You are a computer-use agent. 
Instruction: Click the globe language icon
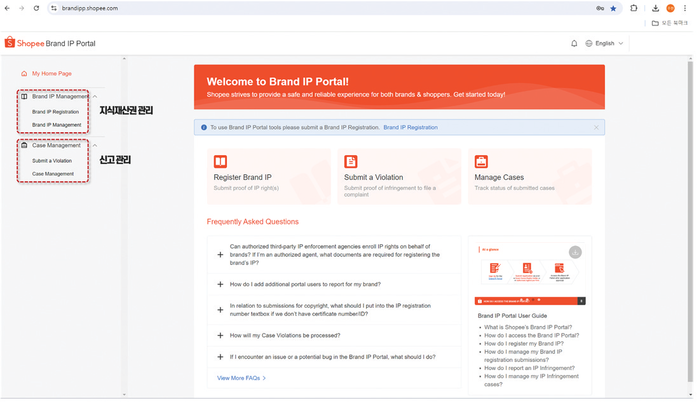pyautogui.click(x=588, y=43)
